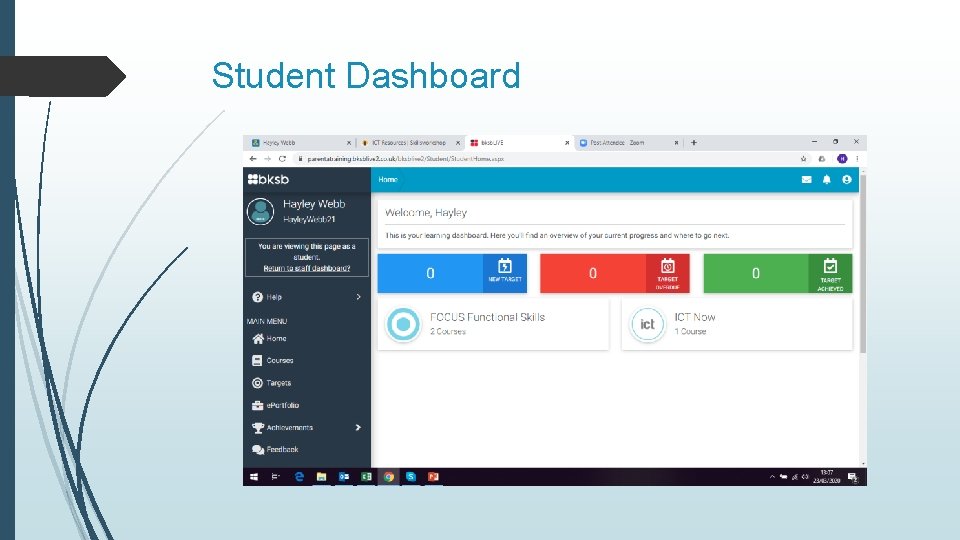
Task: Click the Target Overdue calendar icon
Action: pyautogui.click(x=667, y=266)
